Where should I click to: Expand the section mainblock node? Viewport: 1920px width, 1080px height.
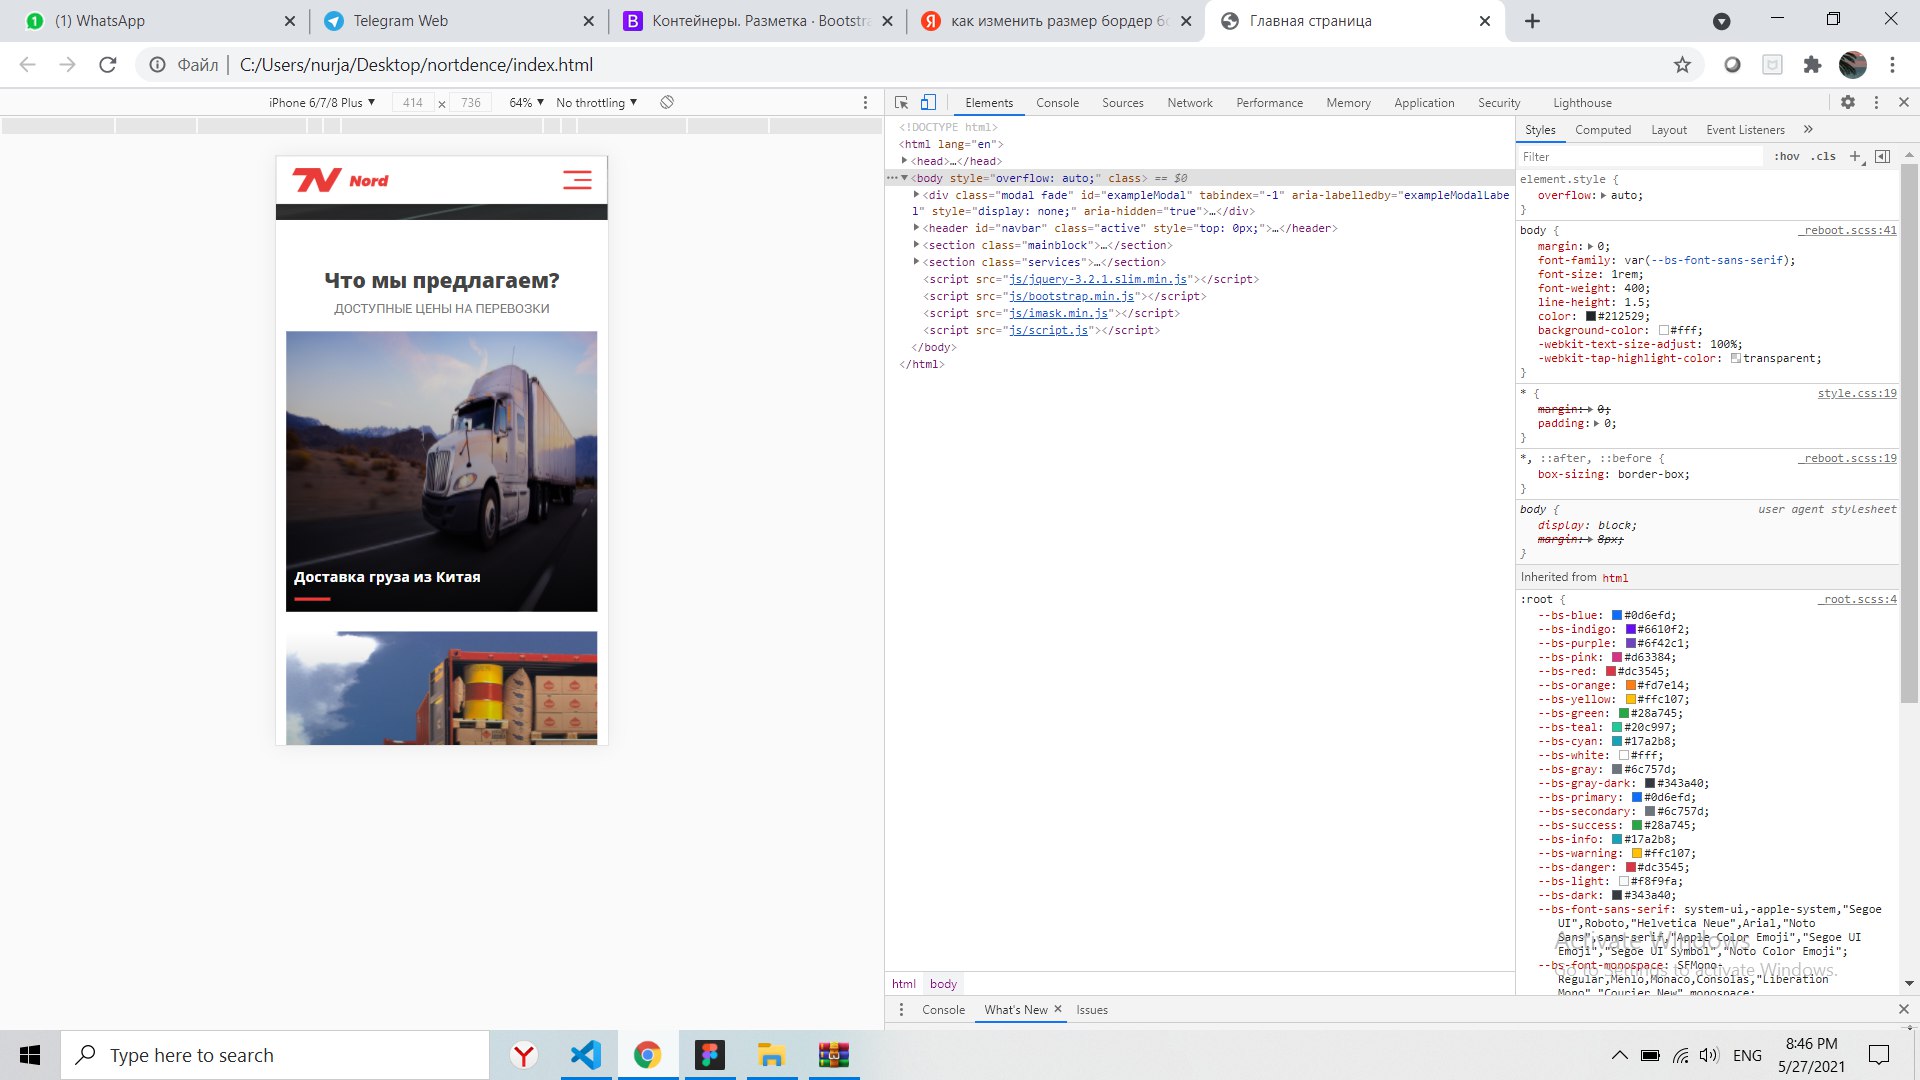[x=917, y=245]
